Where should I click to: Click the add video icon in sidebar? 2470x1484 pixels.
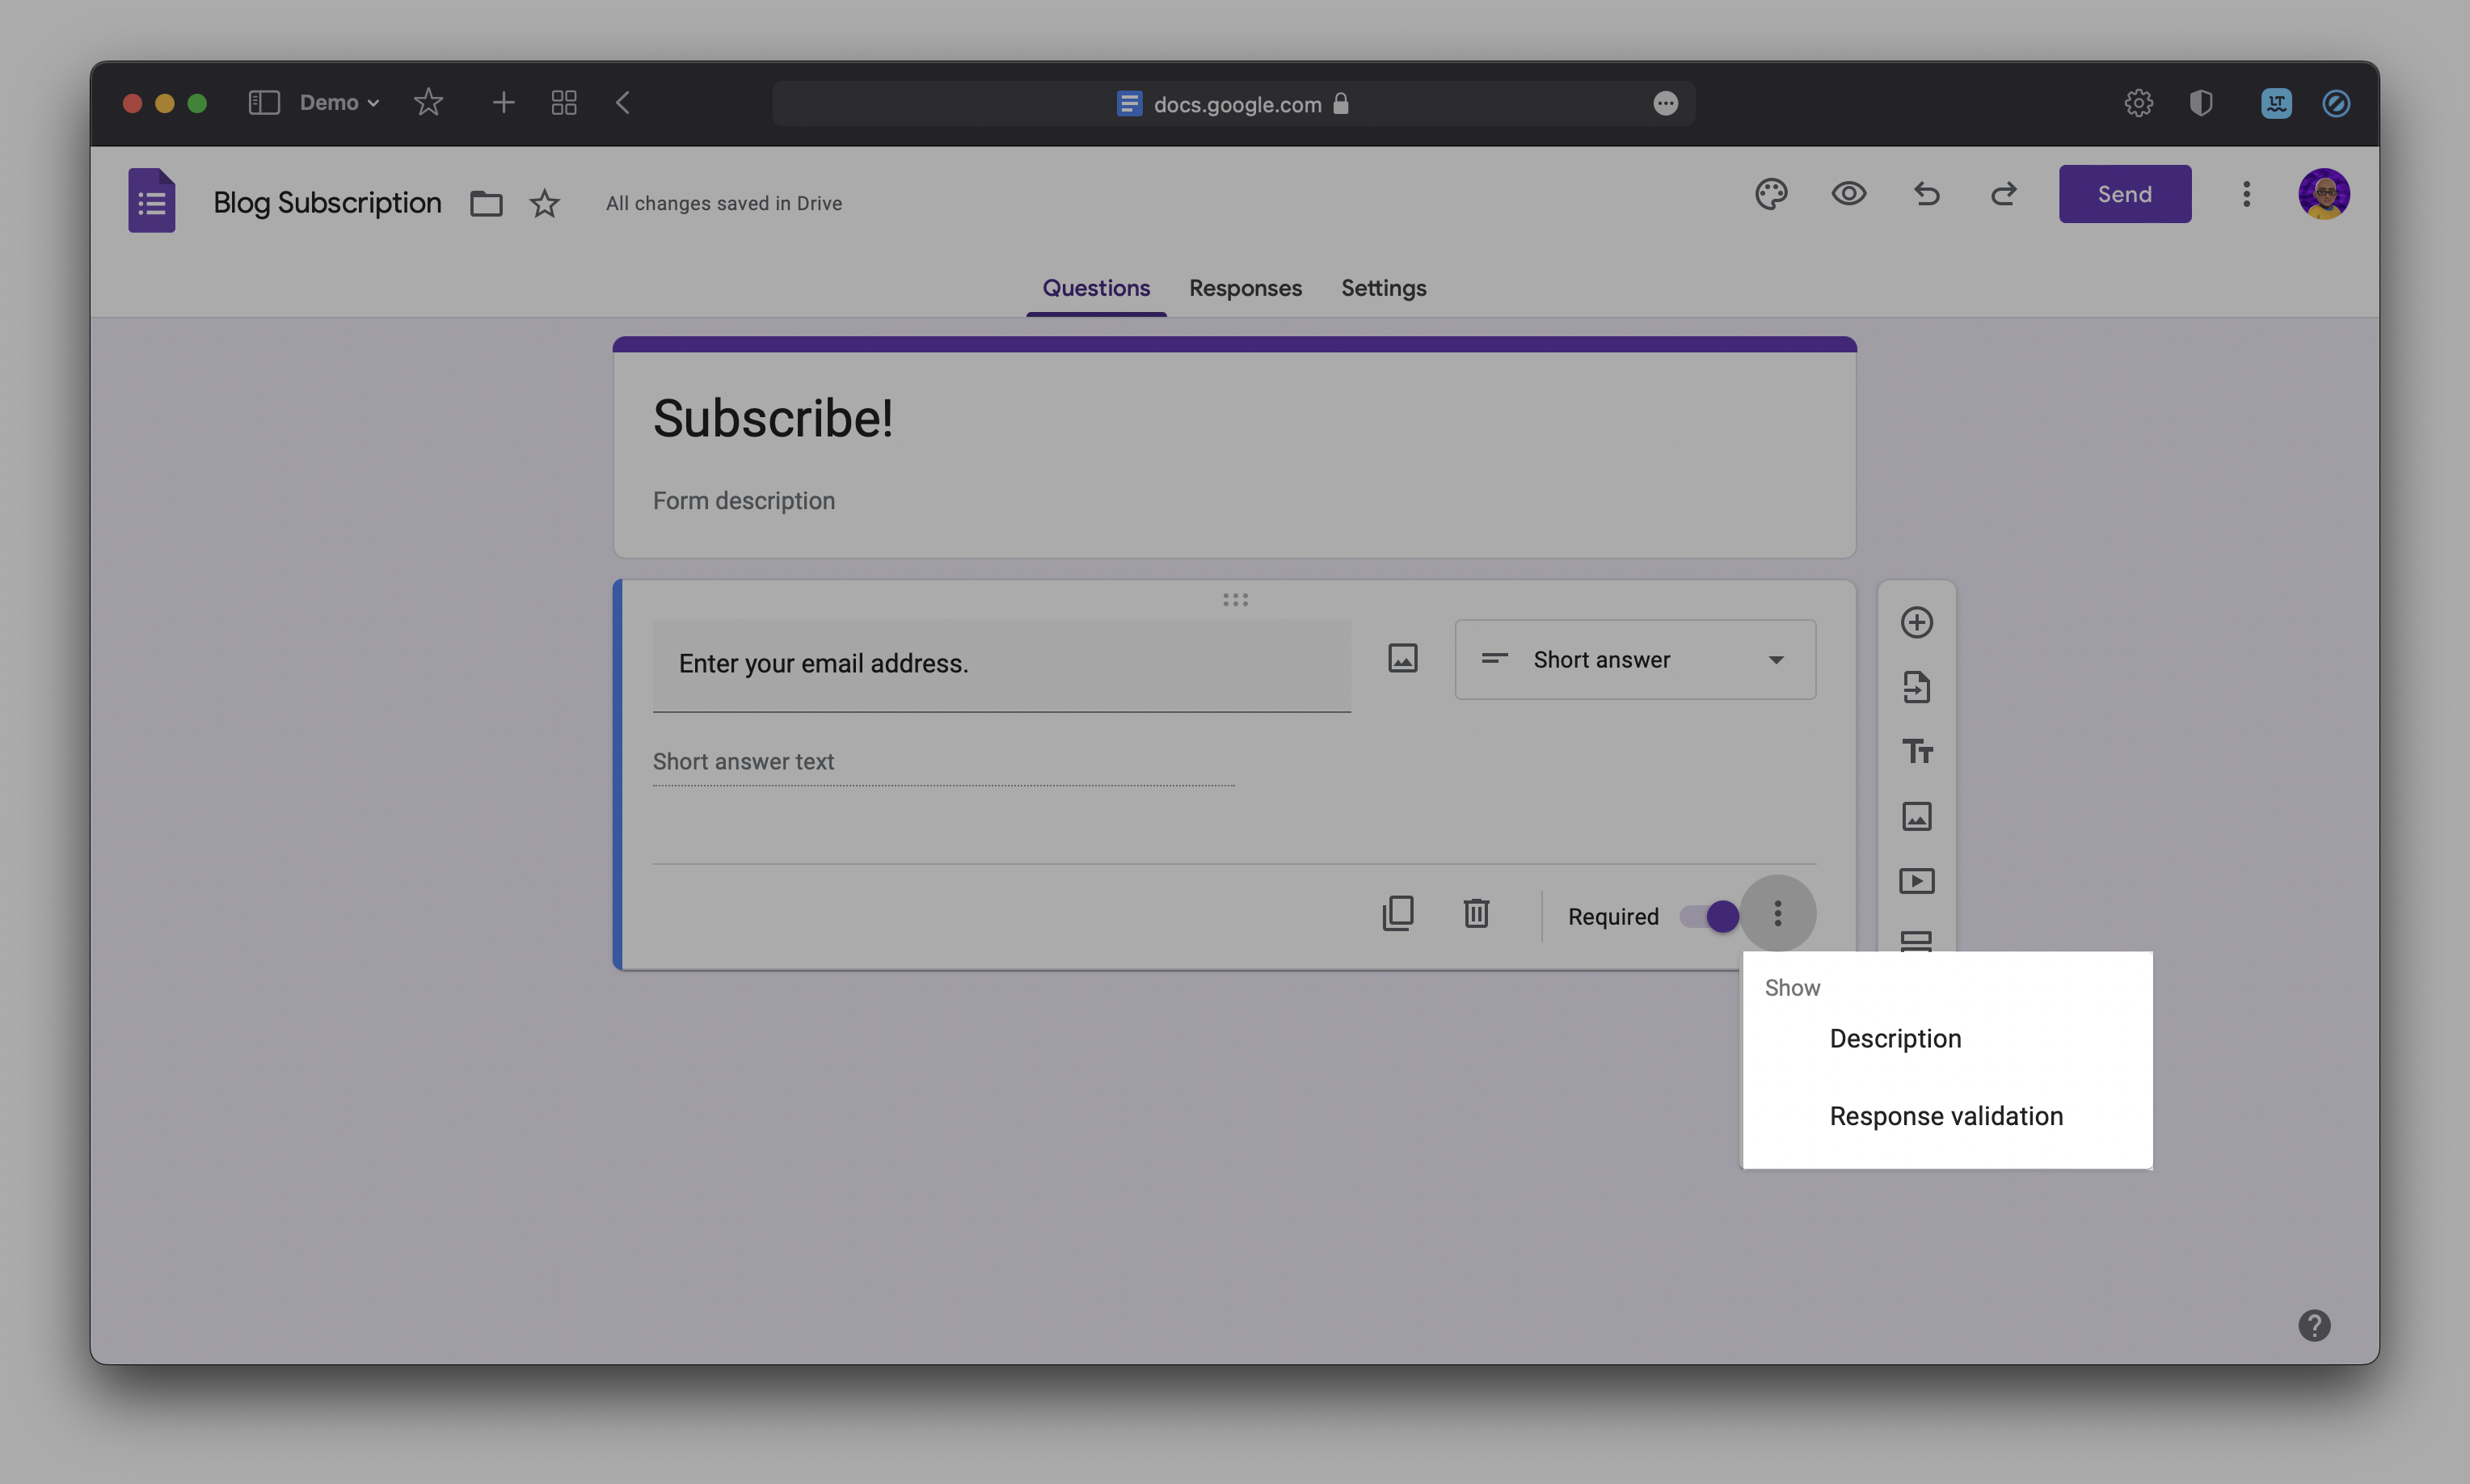[1916, 881]
